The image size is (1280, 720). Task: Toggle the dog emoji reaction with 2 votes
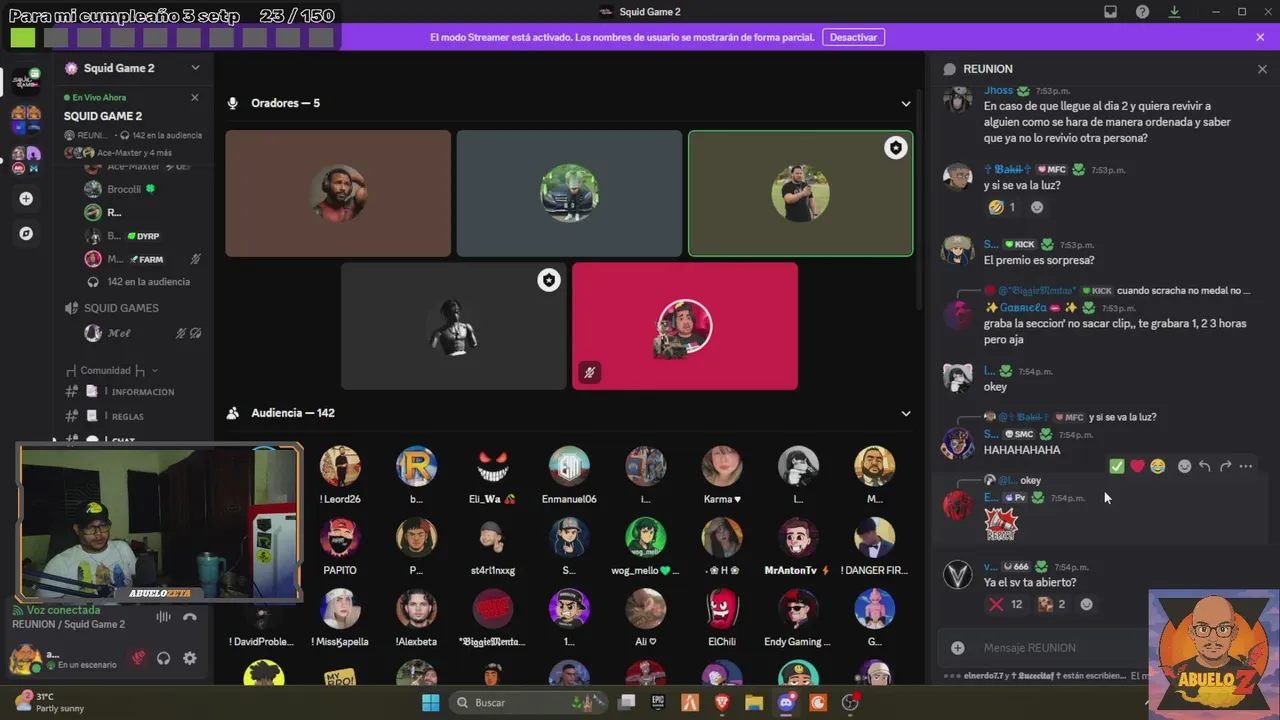(1052, 604)
